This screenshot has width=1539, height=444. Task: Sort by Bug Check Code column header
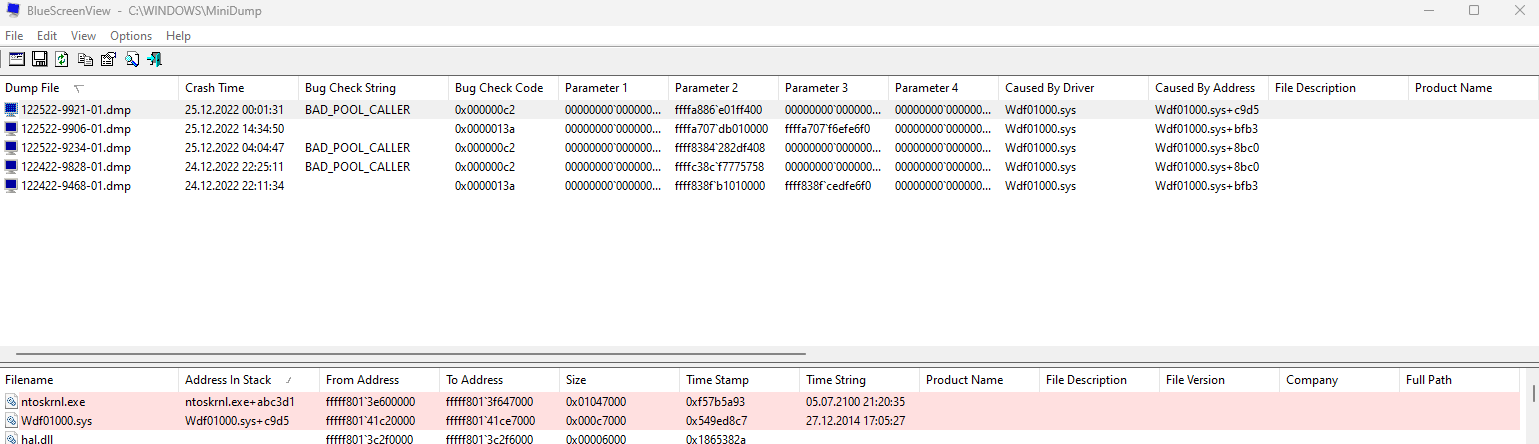[x=504, y=88]
